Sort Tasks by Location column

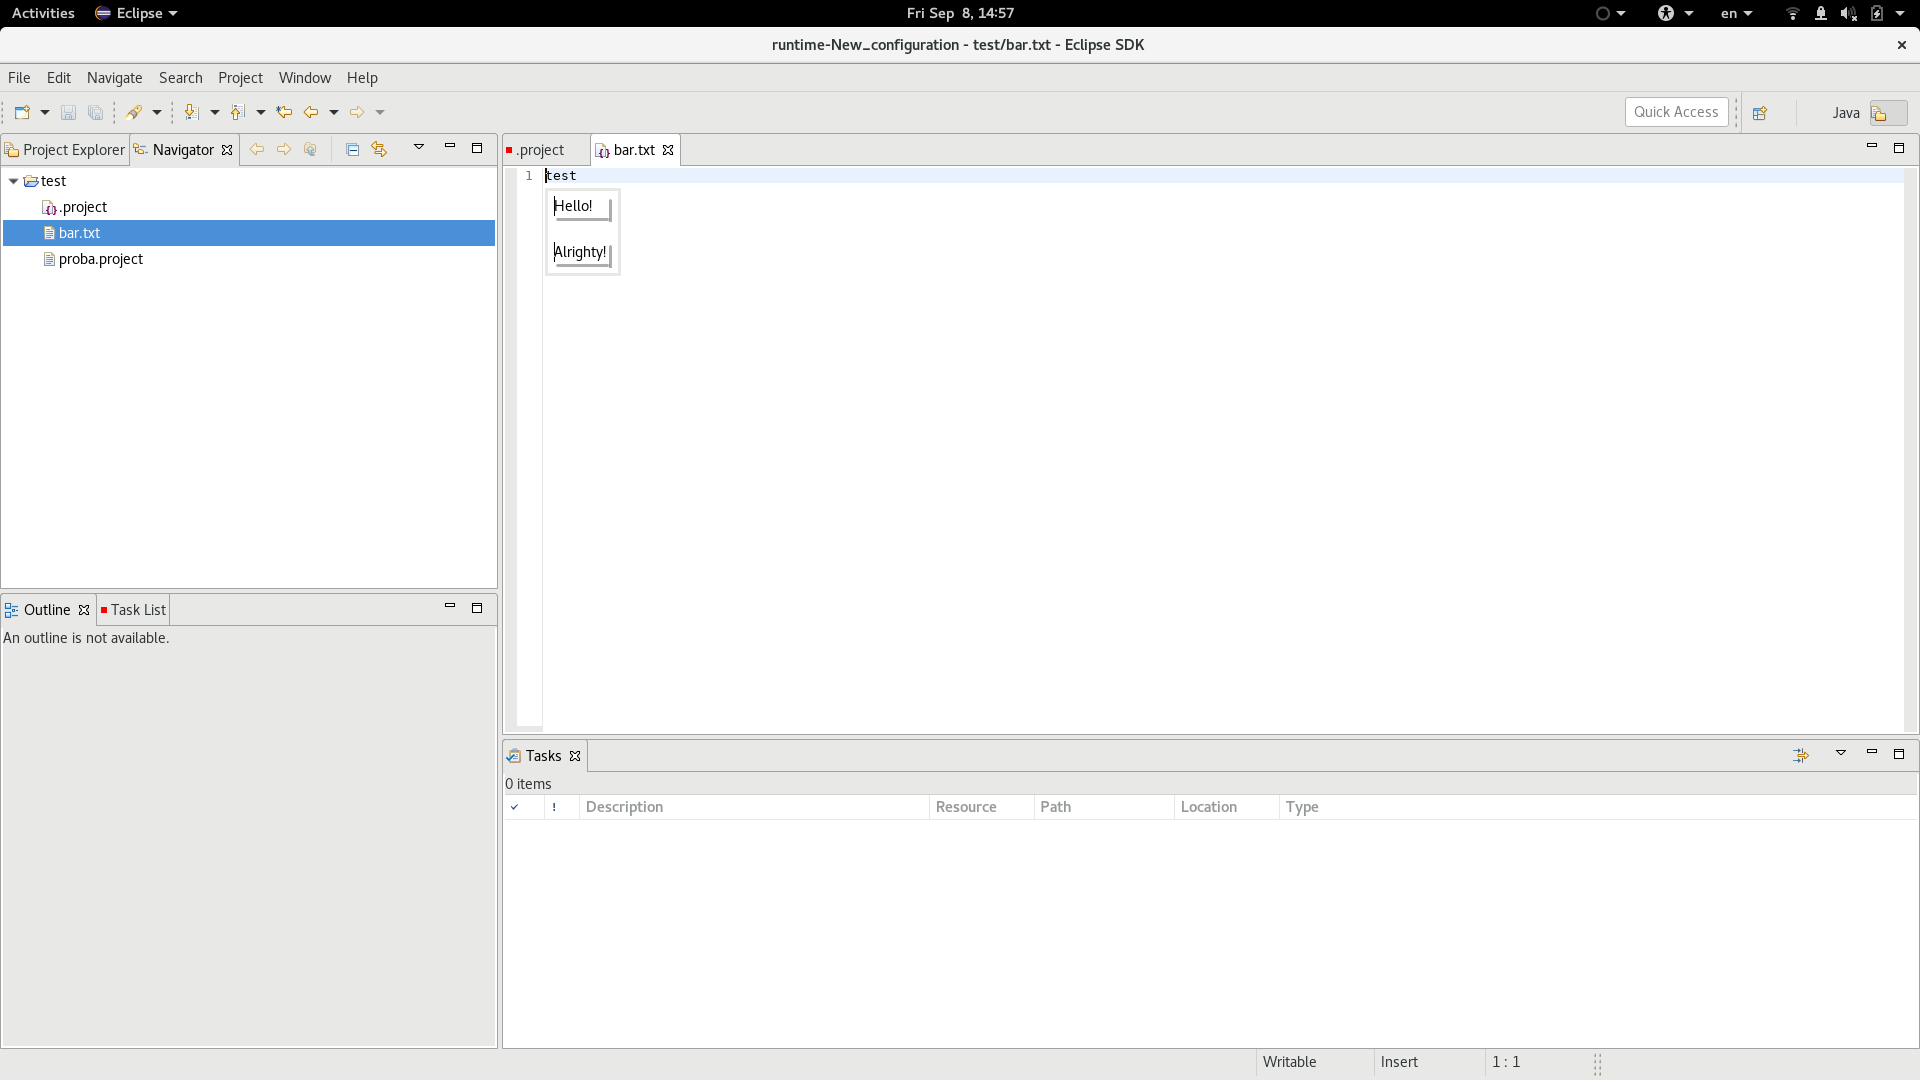[x=1227, y=807]
